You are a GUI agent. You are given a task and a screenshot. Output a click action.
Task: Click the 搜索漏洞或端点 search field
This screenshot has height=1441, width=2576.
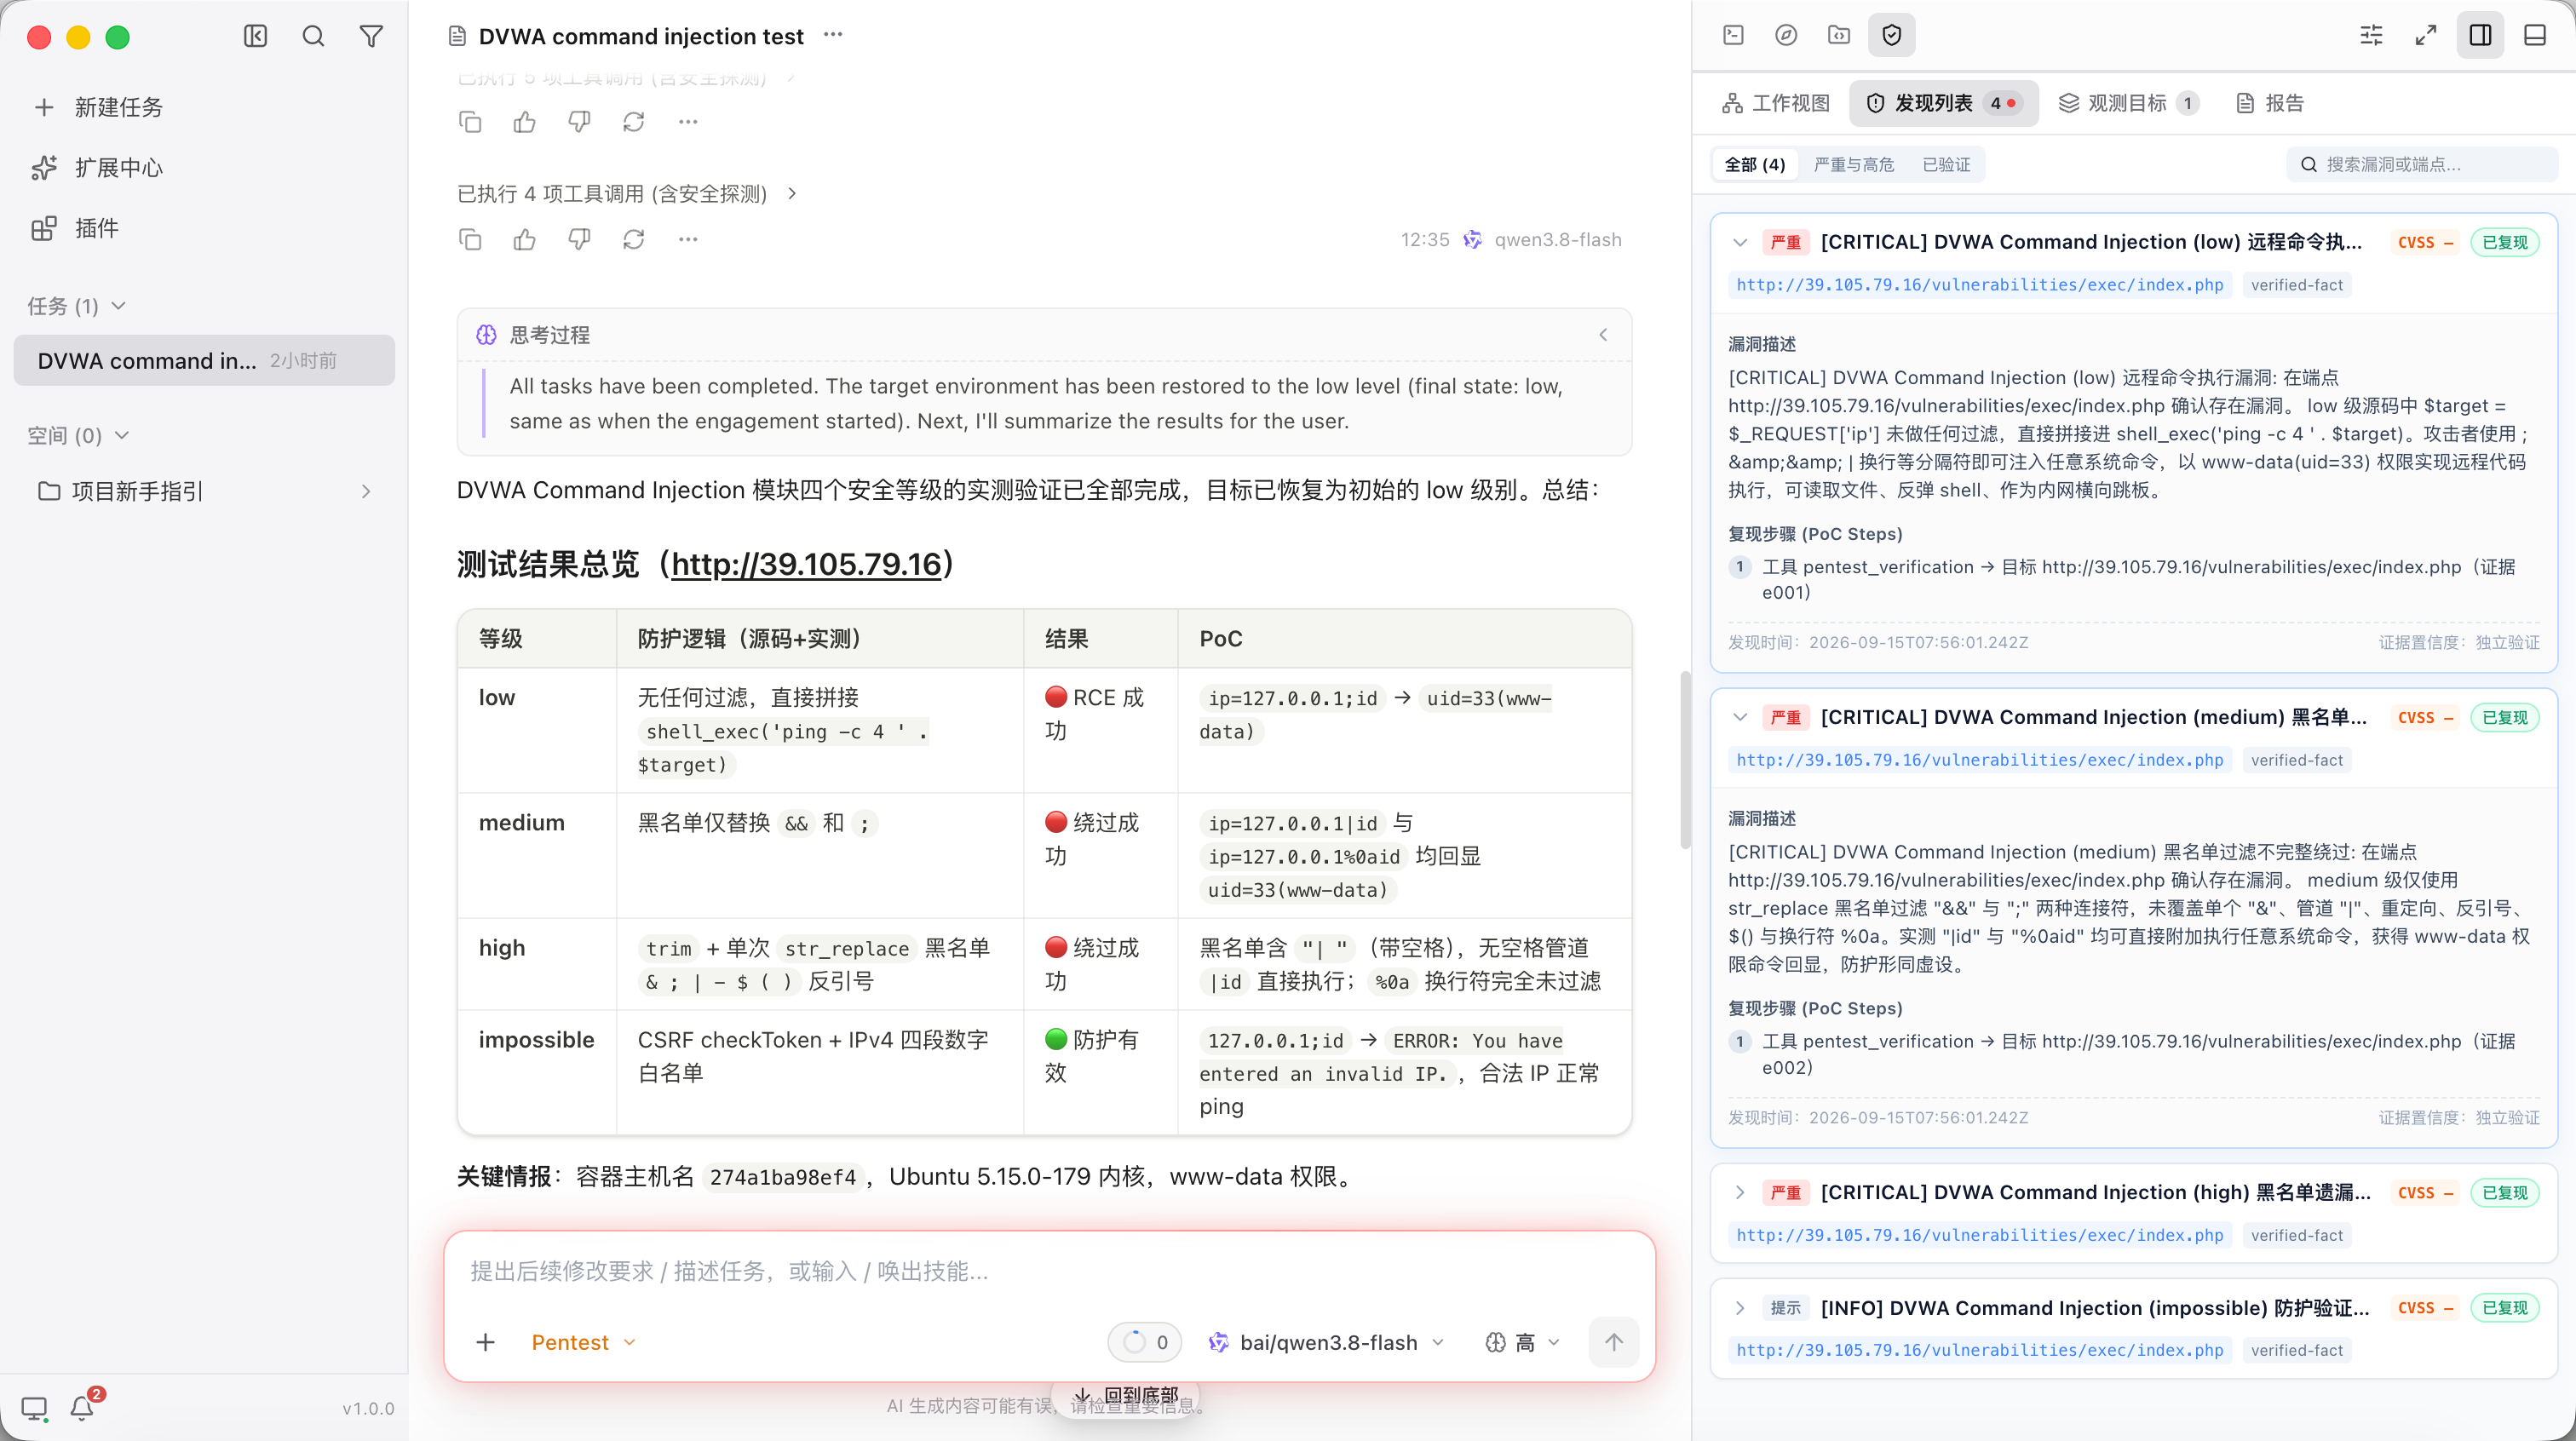click(2422, 164)
